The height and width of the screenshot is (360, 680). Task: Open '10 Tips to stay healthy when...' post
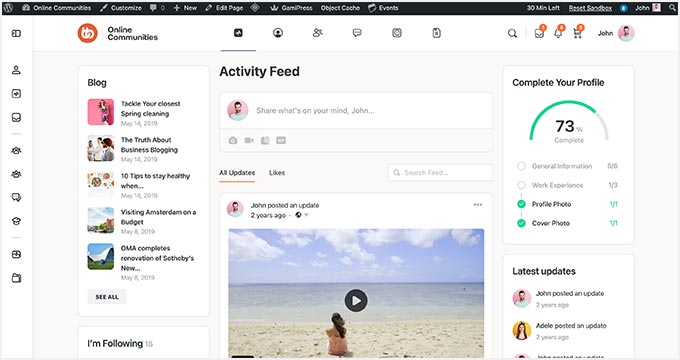click(x=155, y=181)
